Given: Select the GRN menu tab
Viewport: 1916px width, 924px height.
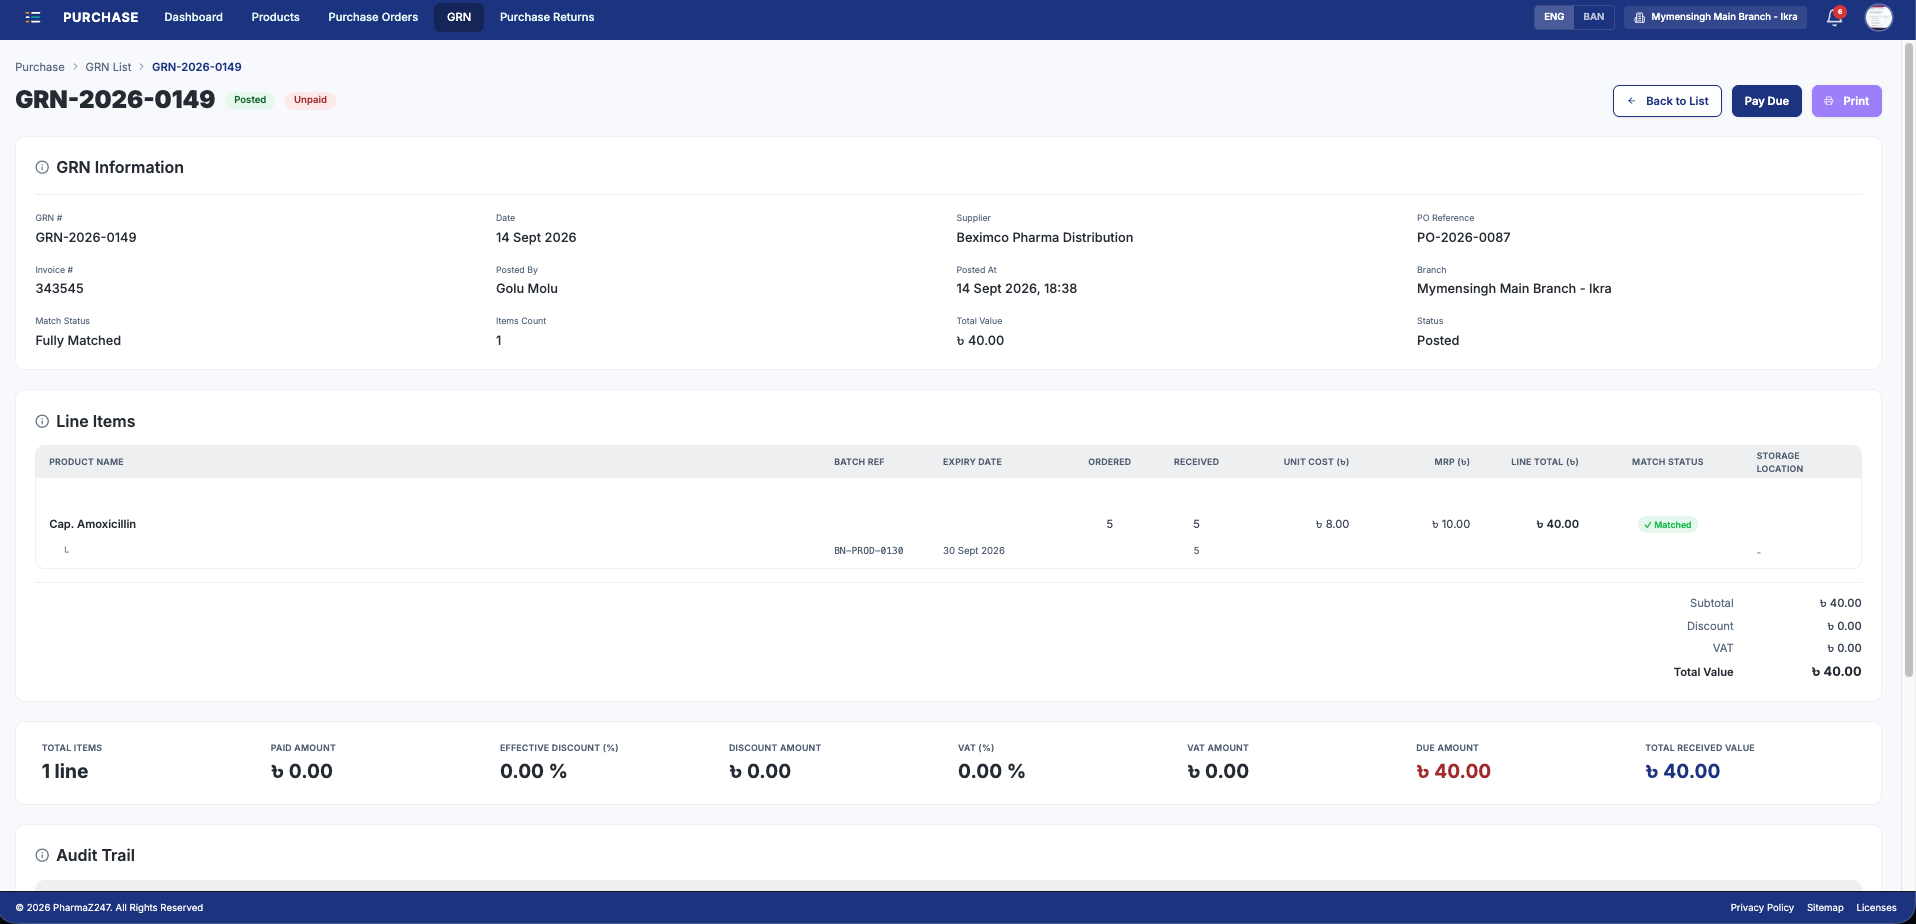Looking at the screenshot, I should [459, 17].
